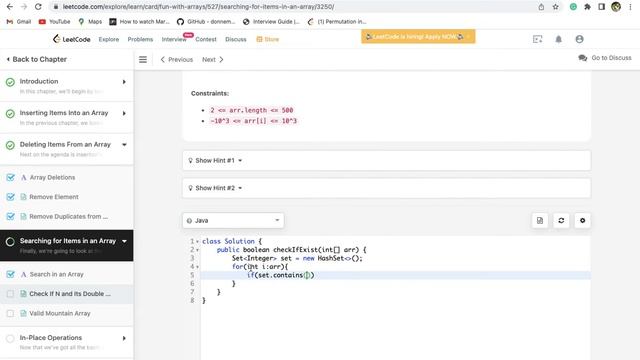640x360 pixels.
Task: Open Remove Element problem
Action: point(54,197)
